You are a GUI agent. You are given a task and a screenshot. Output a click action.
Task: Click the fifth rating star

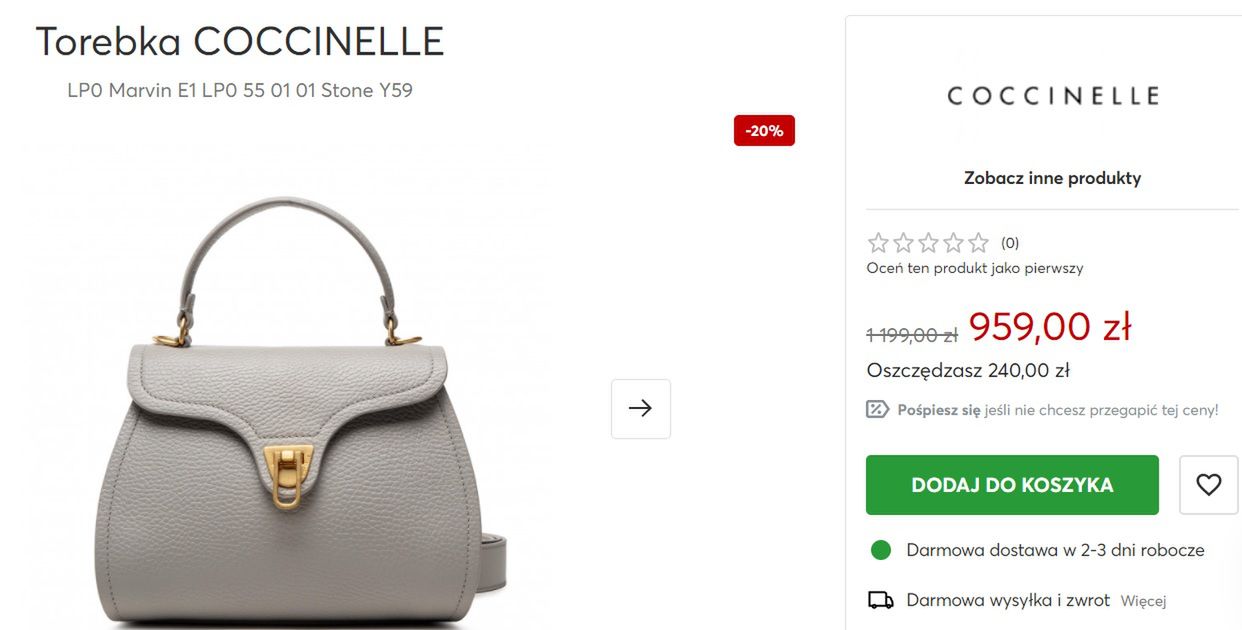click(x=978, y=243)
